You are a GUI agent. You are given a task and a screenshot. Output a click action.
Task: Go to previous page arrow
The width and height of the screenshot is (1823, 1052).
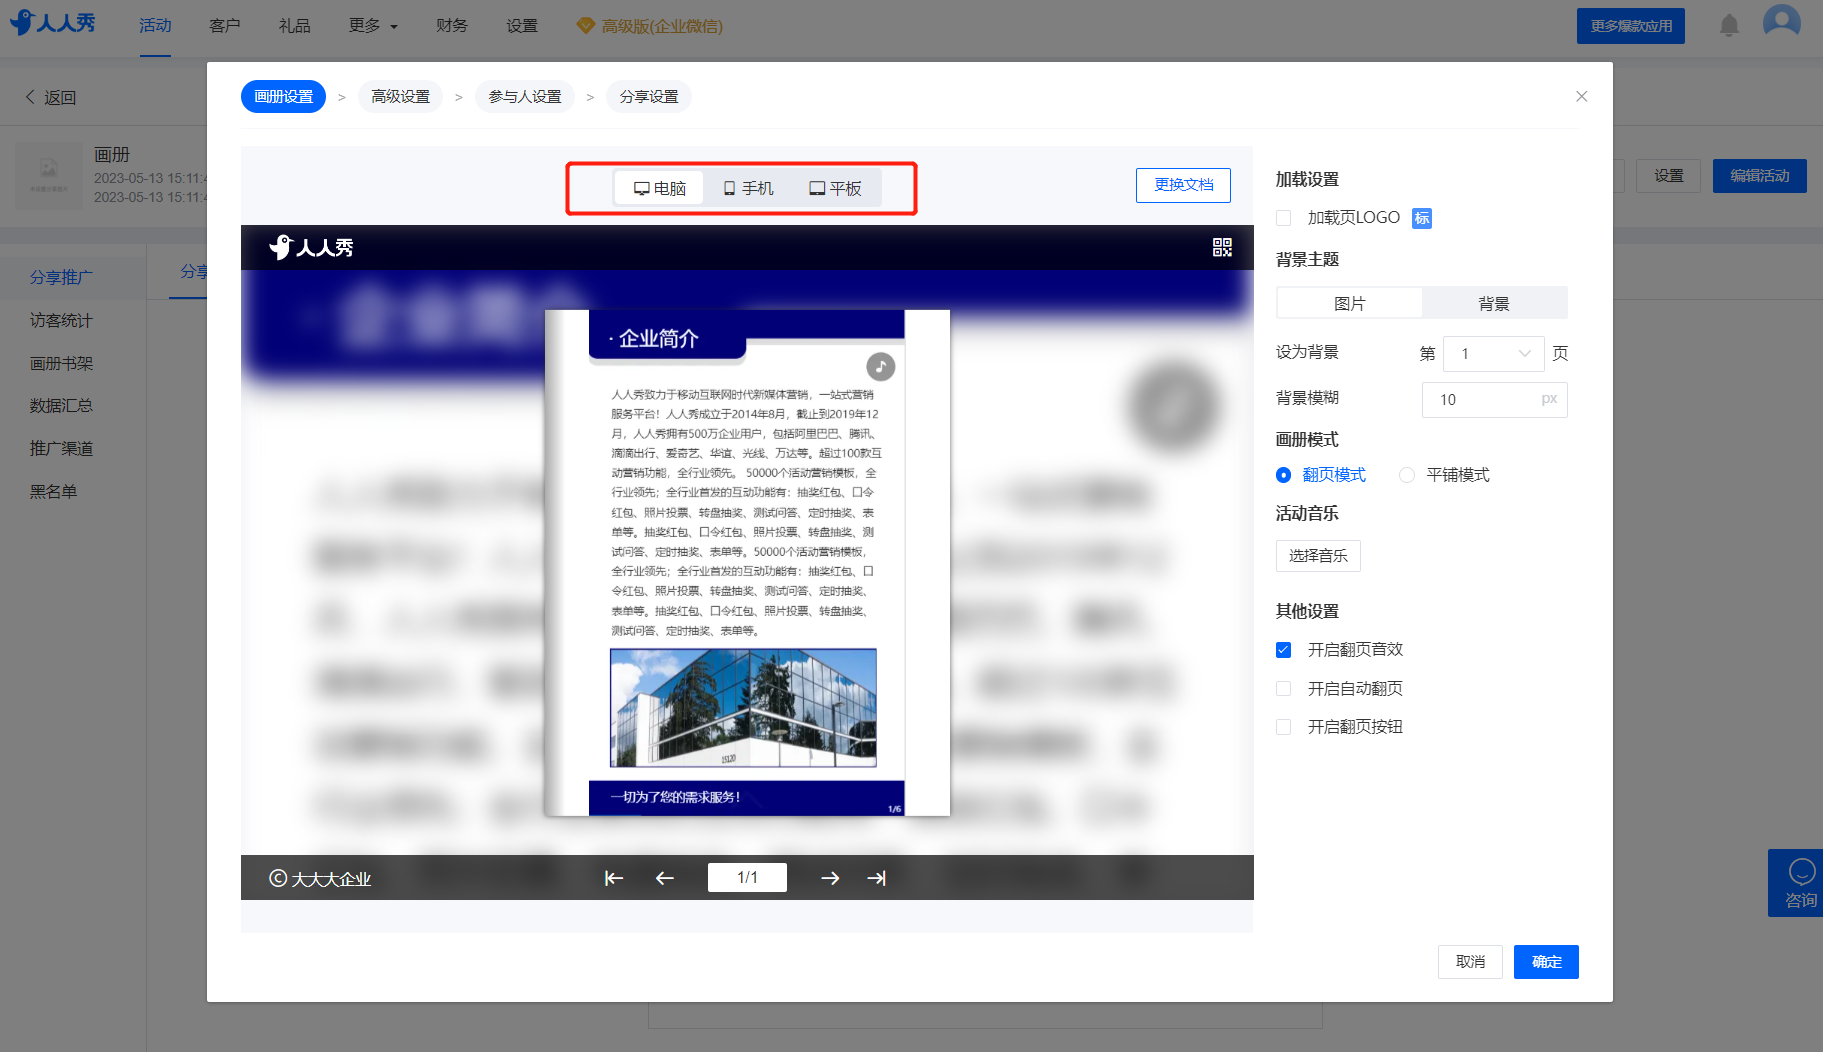665,878
